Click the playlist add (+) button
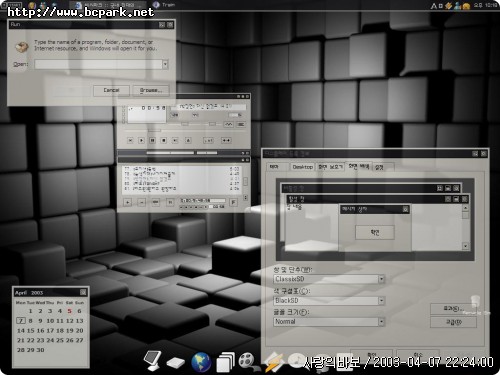 pos(128,202)
